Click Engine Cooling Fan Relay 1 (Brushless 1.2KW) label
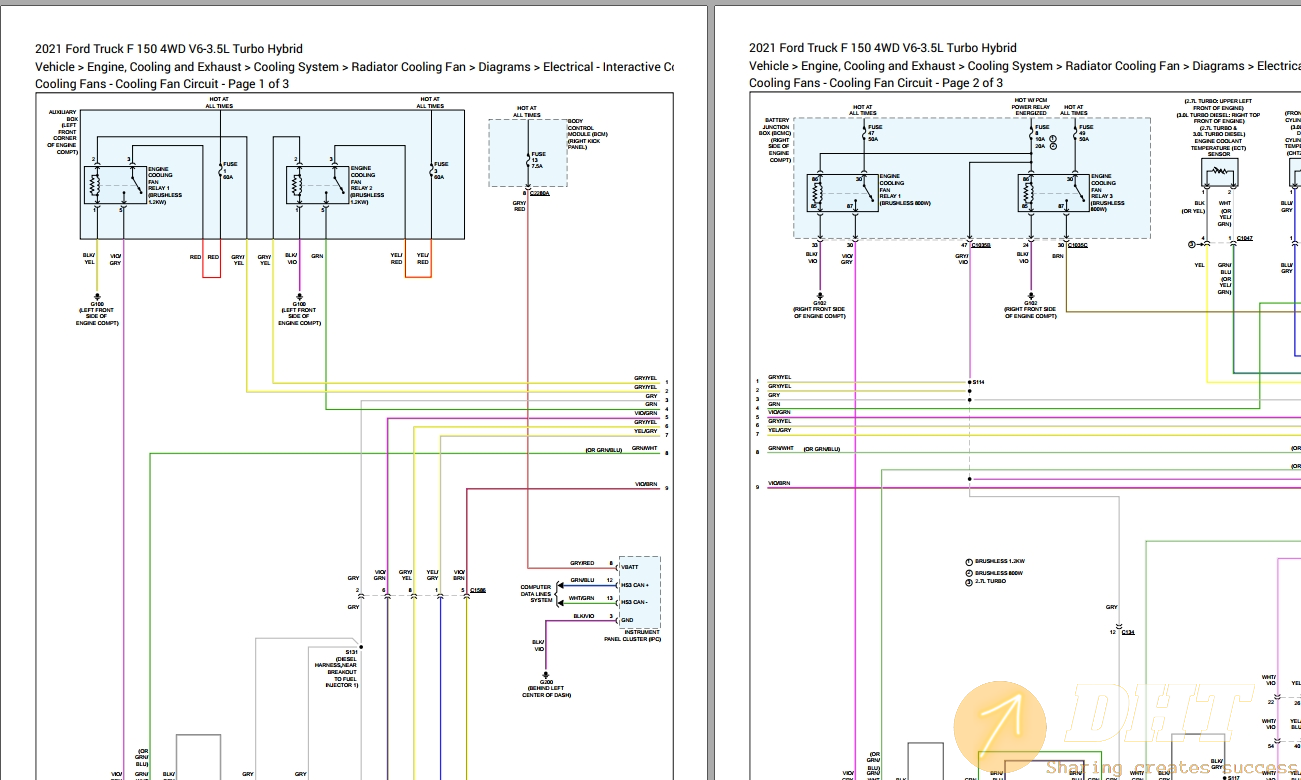The height and width of the screenshot is (780, 1301). click(165, 185)
